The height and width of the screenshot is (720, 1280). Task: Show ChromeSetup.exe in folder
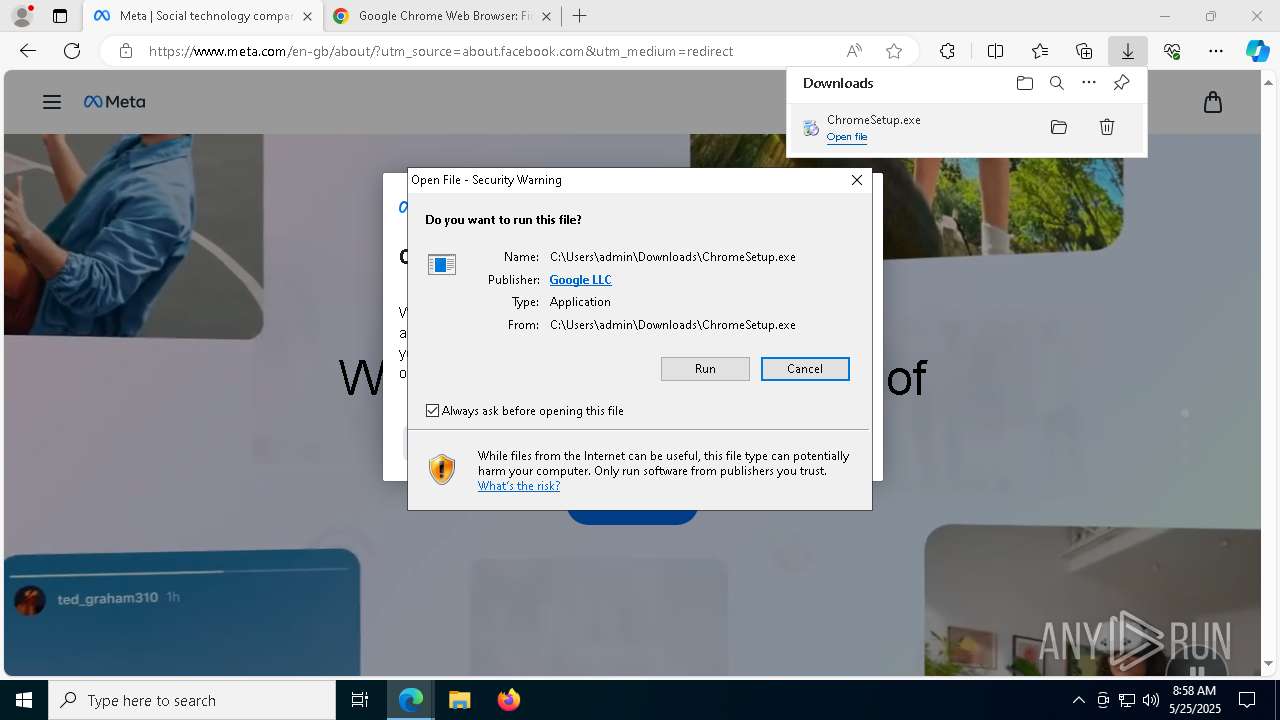coord(1059,127)
